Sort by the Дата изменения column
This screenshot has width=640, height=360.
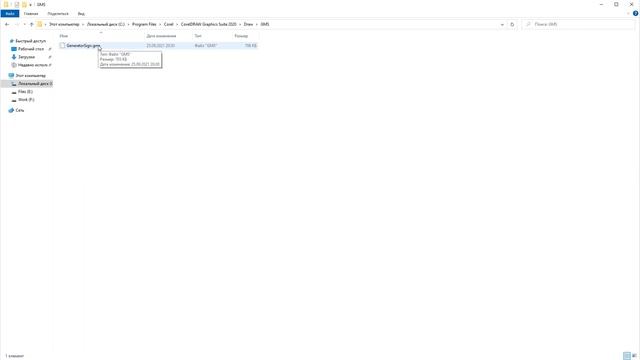click(161, 36)
